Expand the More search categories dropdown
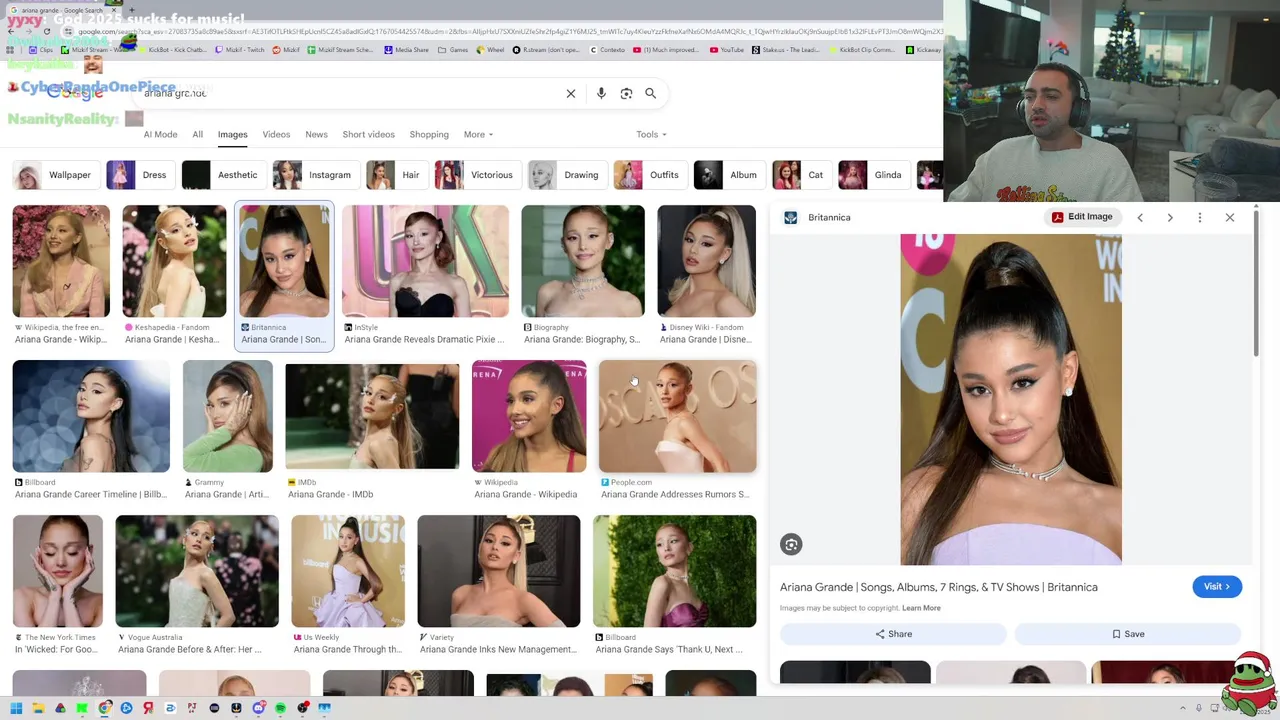The width and height of the screenshot is (1280, 720). pos(478,134)
